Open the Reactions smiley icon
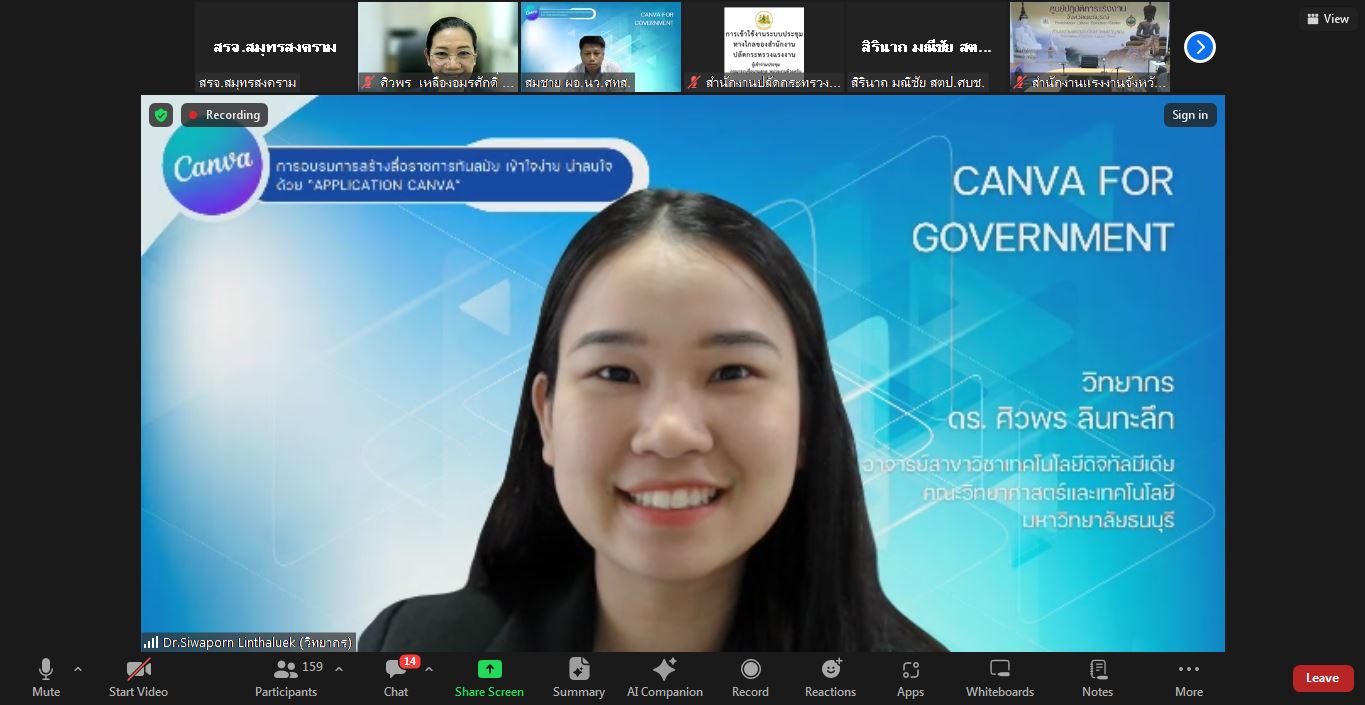1365x705 pixels. coord(831,669)
